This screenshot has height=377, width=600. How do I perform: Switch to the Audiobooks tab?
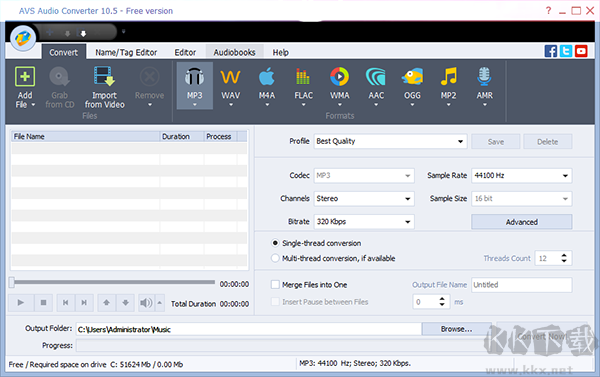pyautogui.click(x=234, y=52)
